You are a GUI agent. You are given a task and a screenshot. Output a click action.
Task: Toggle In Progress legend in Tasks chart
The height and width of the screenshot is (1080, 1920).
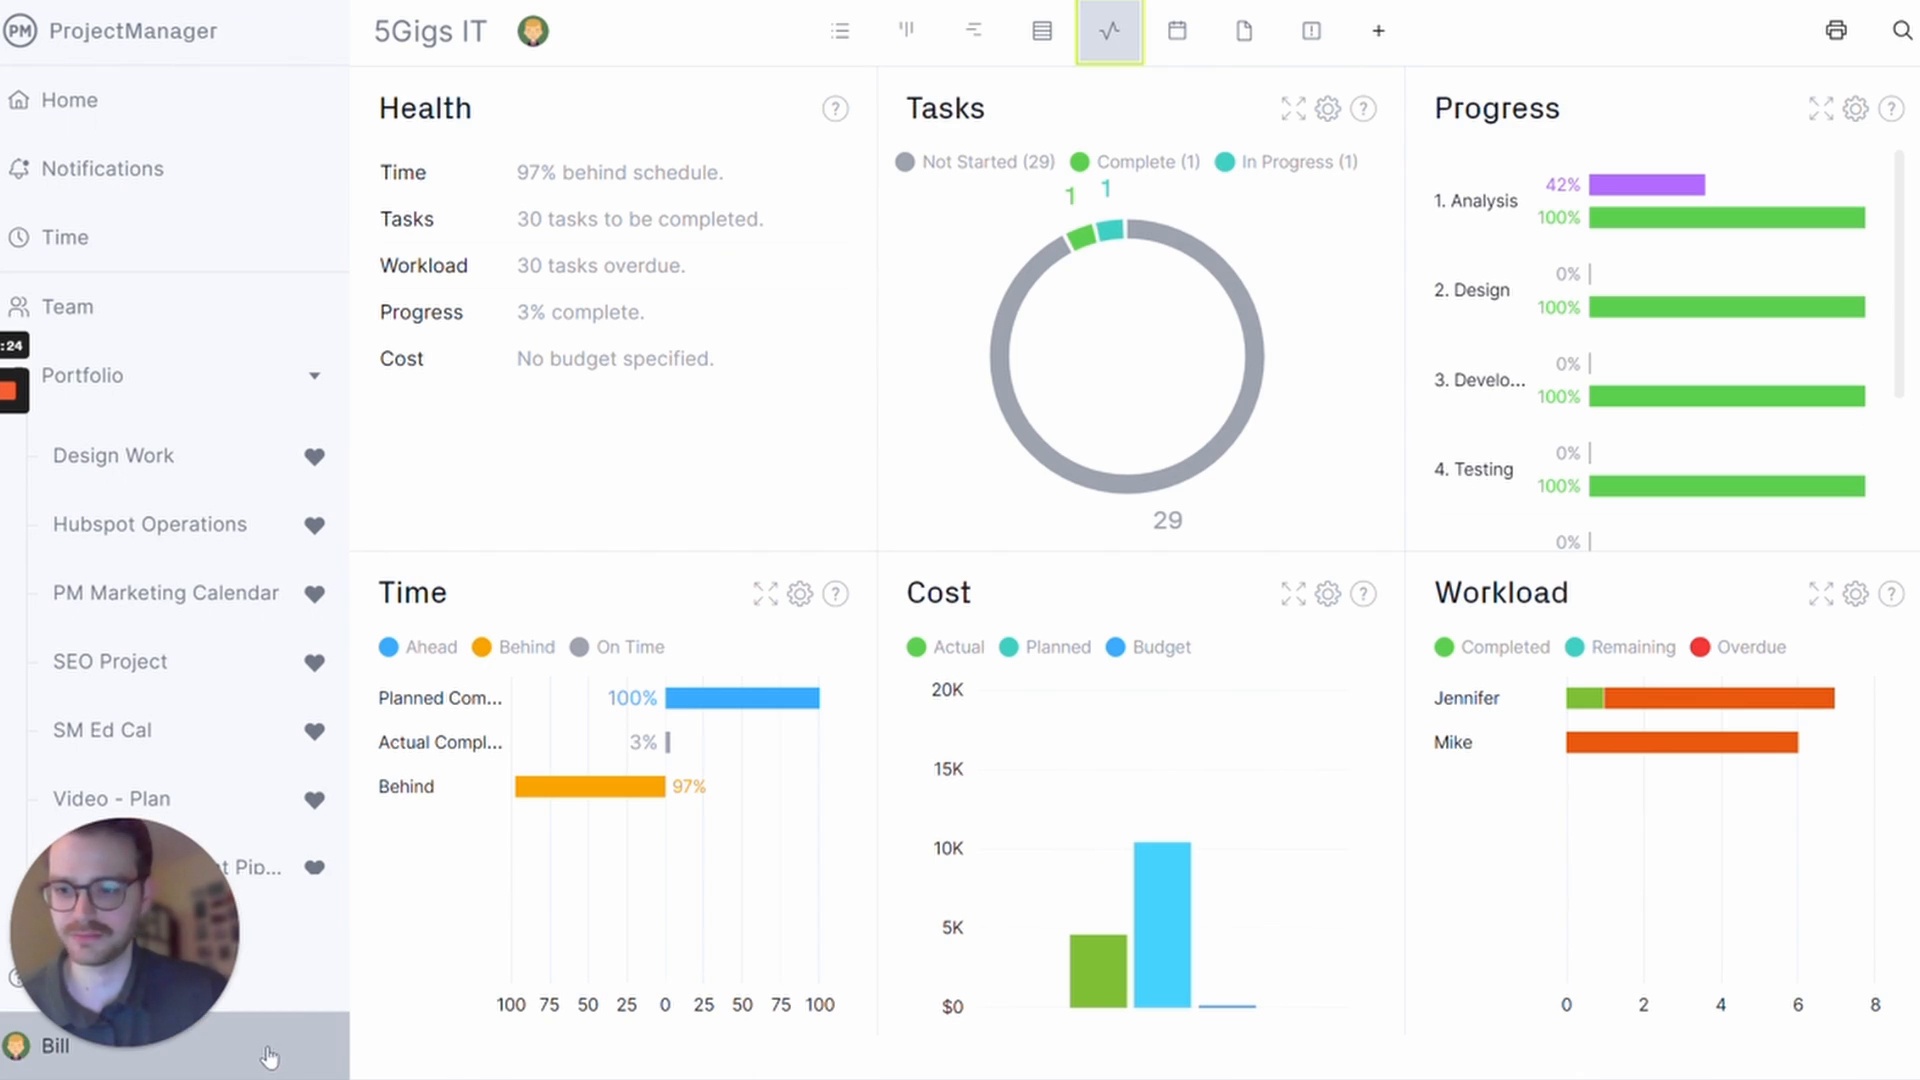pos(1287,162)
